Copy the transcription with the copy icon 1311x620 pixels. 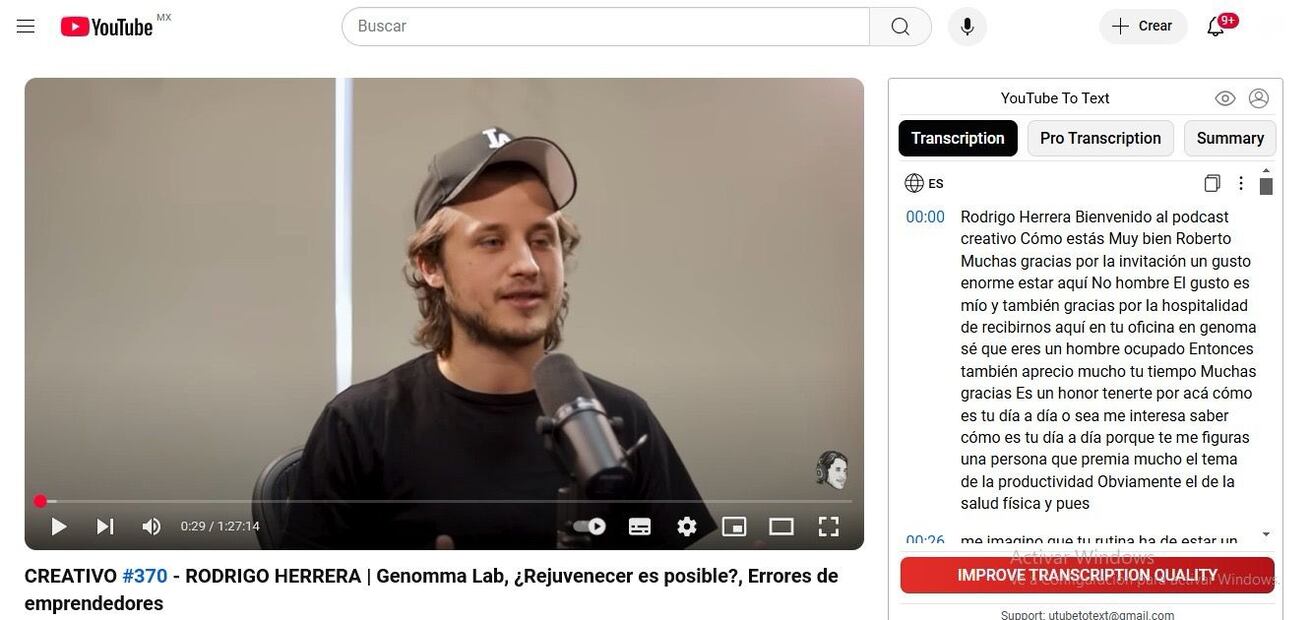point(1212,183)
